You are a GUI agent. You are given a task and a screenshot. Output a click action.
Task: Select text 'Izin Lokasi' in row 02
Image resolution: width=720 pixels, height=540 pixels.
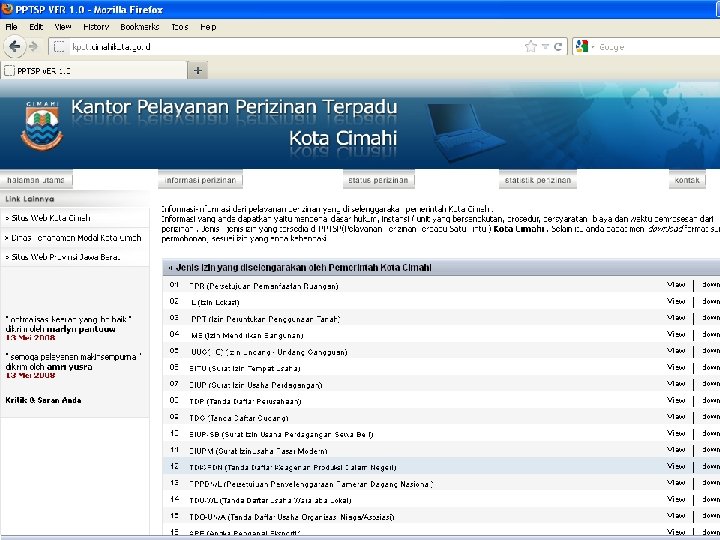[x=221, y=303]
